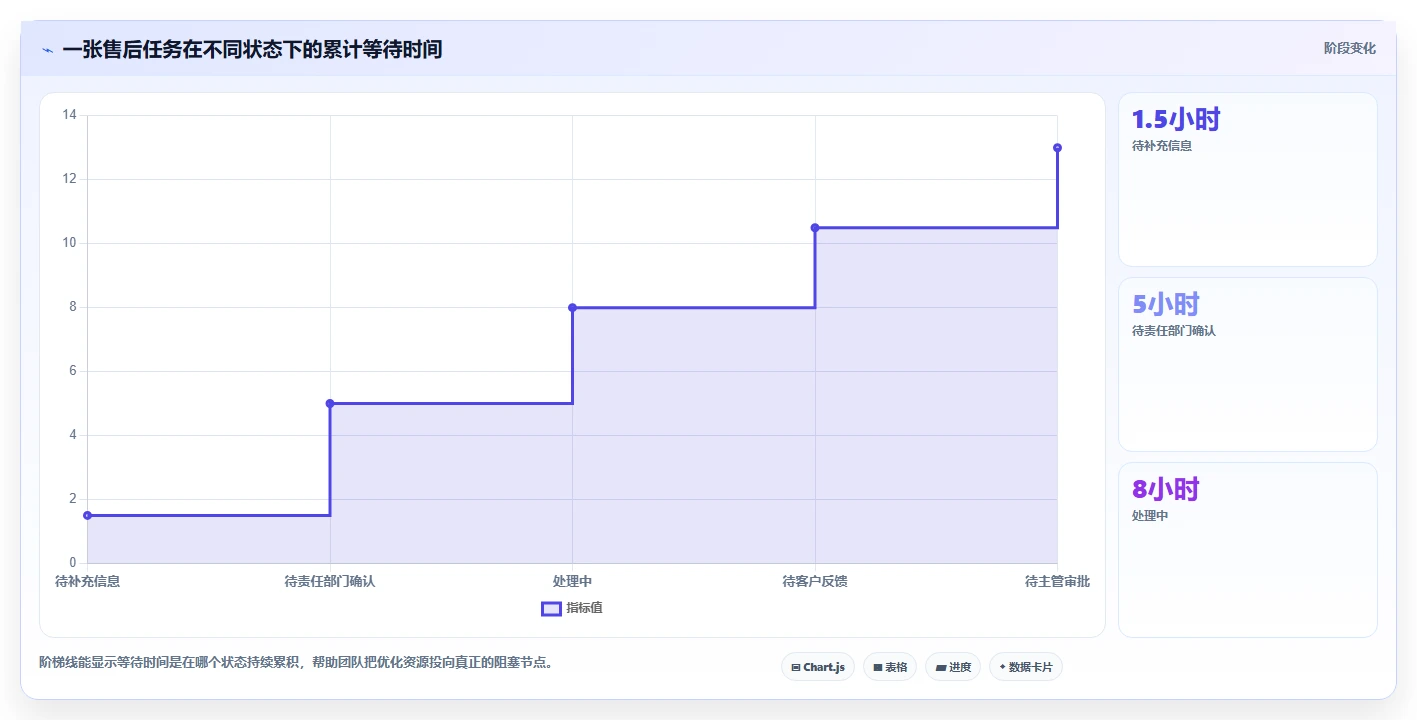Click the x-axis label 待补充信息
The width and height of the screenshot is (1417, 720).
coord(87,581)
